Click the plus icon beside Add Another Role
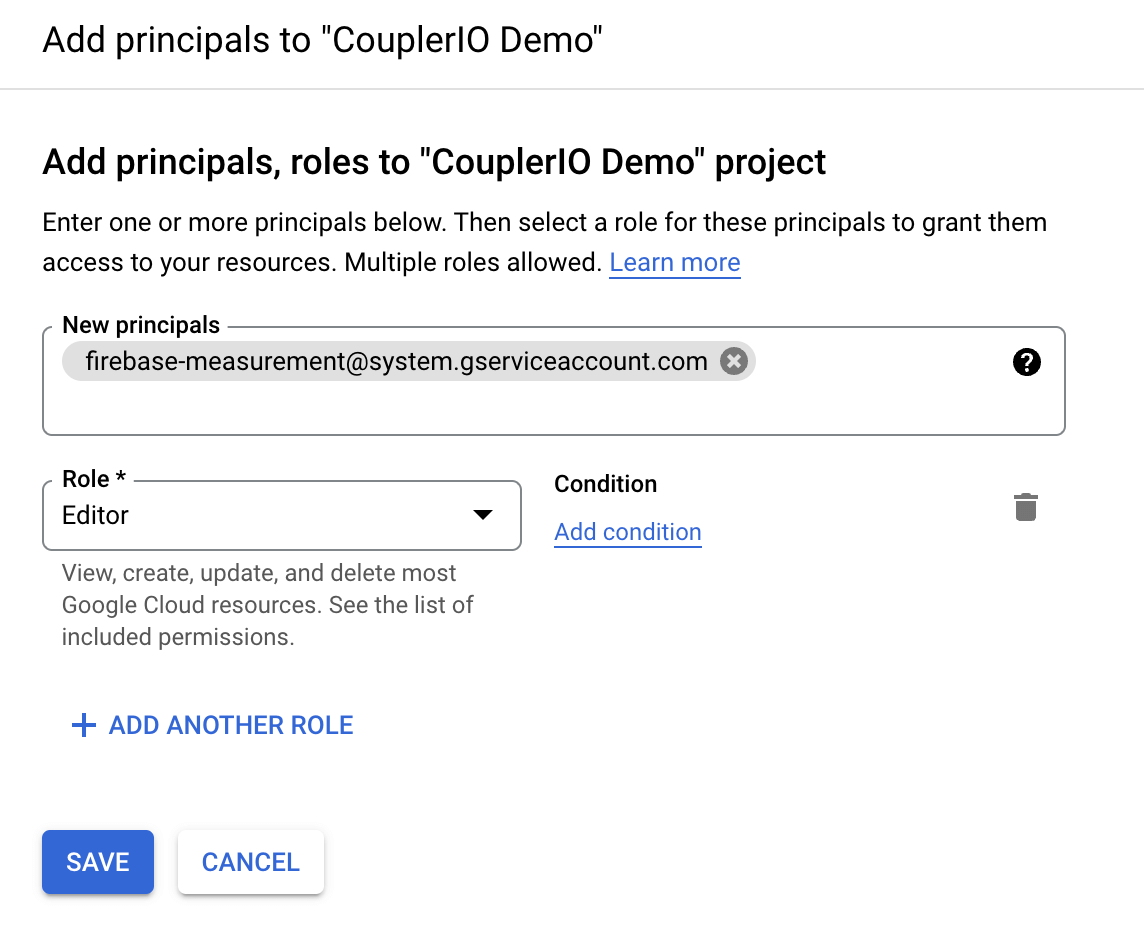Viewport: 1144px width, 936px height. coord(84,725)
